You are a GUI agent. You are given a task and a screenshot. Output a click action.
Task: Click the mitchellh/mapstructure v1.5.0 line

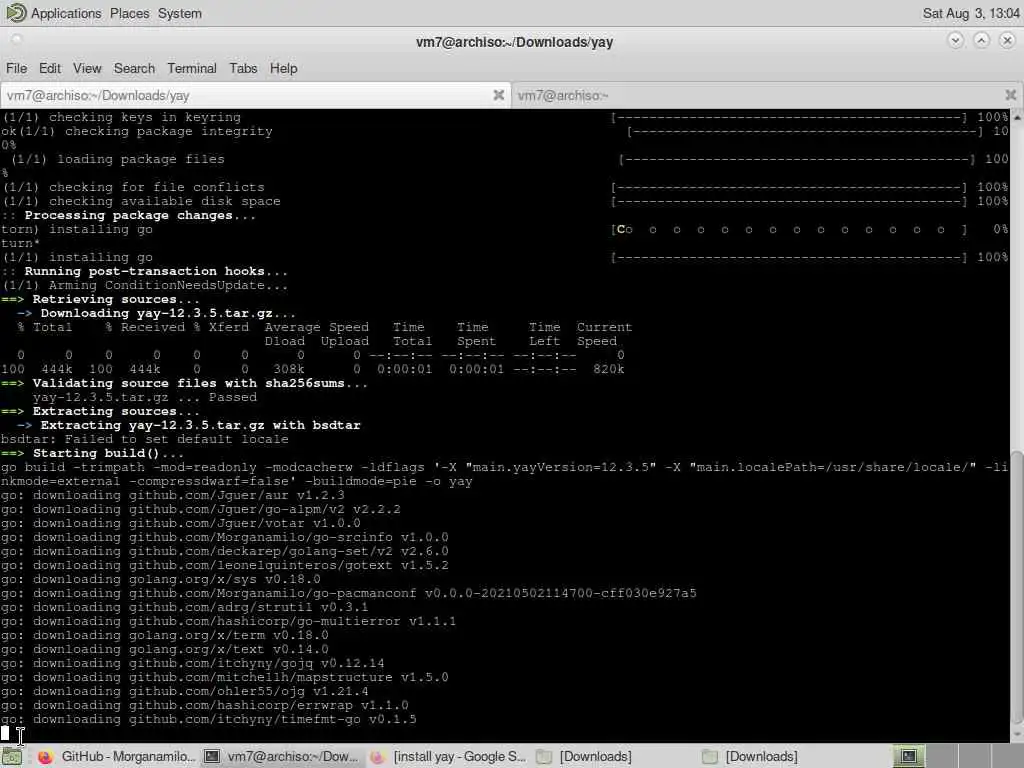point(225,677)
